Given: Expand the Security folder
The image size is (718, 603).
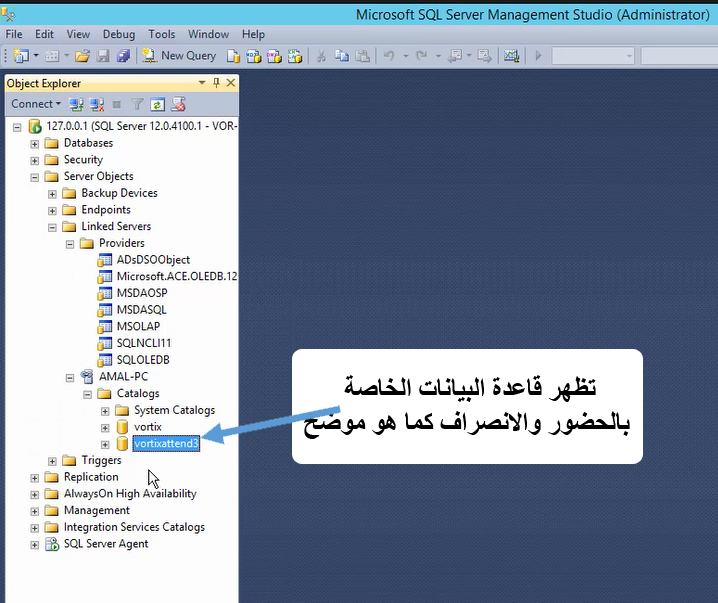Looking at the screenshot, I should tap(34, 161).
